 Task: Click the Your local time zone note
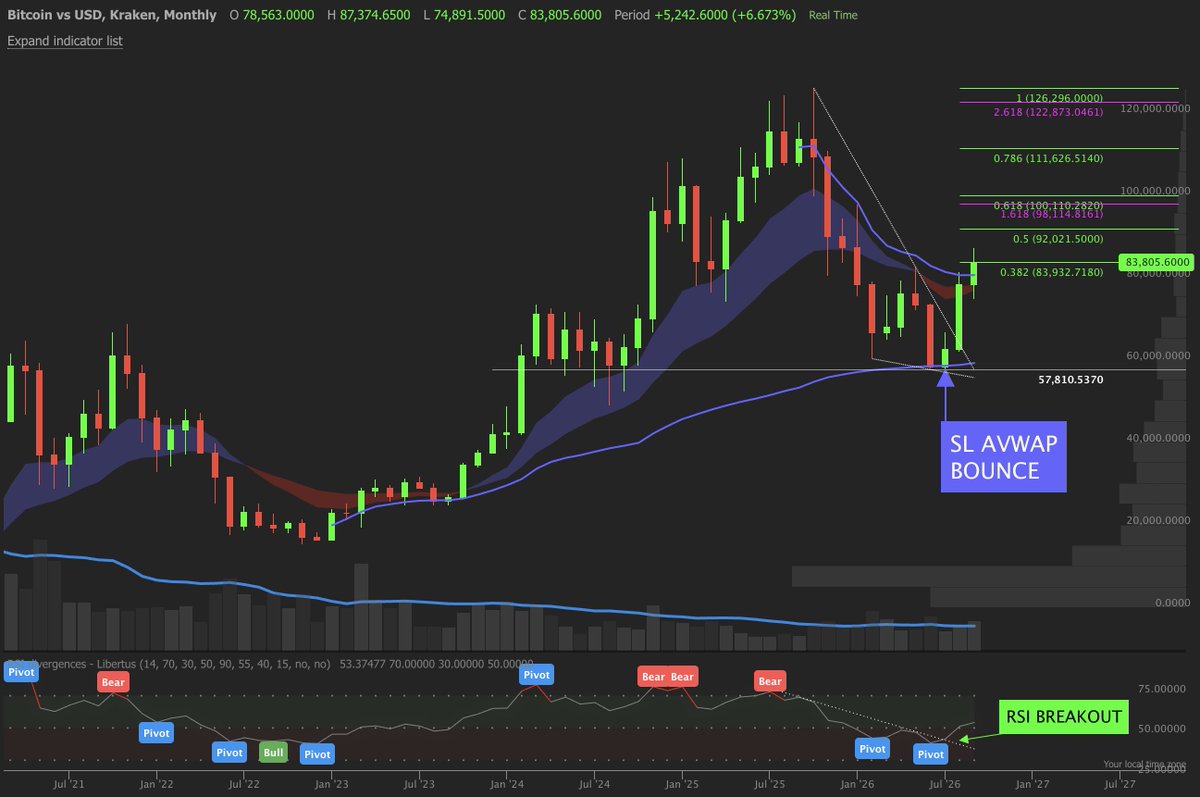click(1143, 764)
